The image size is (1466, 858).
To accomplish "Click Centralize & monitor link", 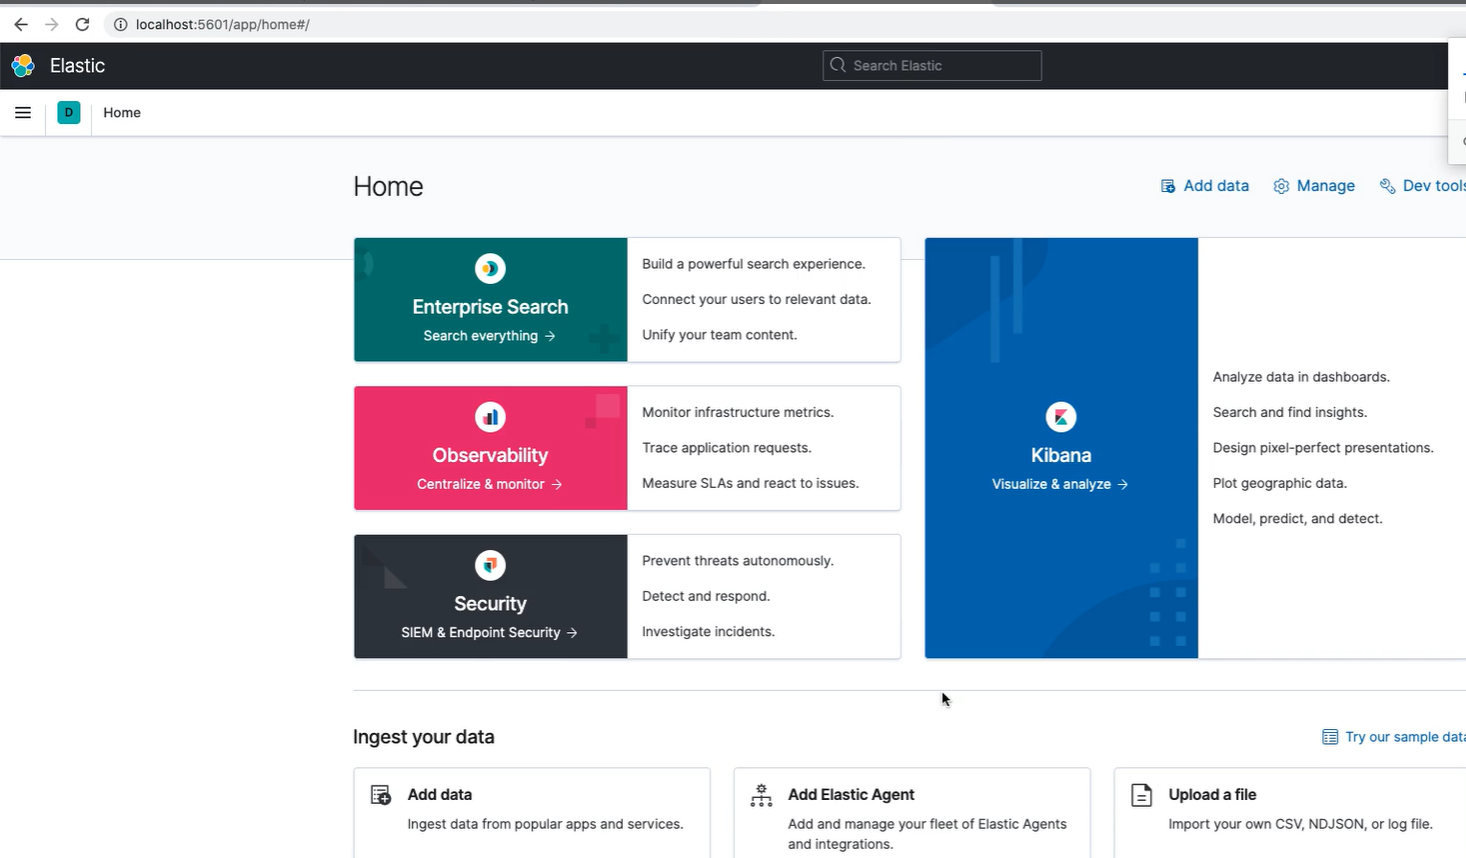I will 489,484.
